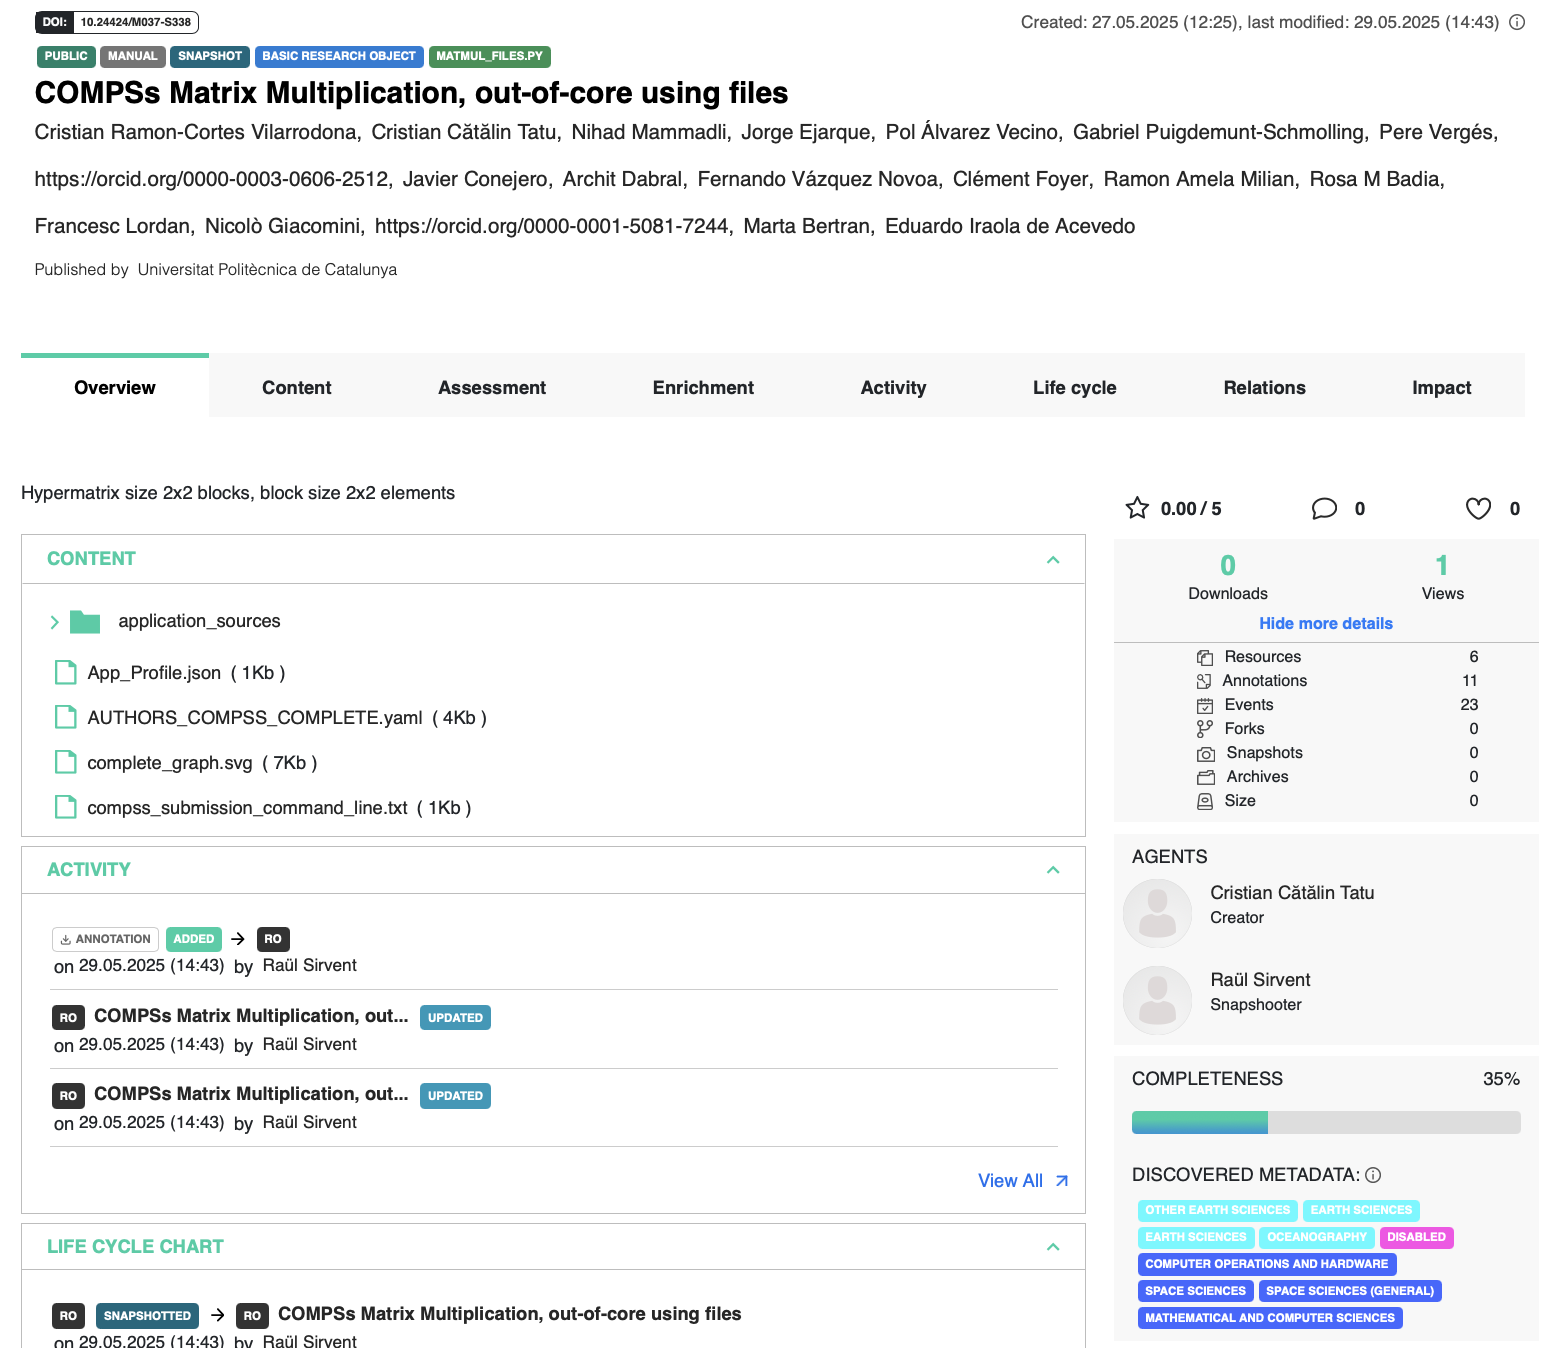The width and height of the screenshot is (1556, 1348).
Task: Expand the application_sources folder chevron
Action: (x=55, y=622)
